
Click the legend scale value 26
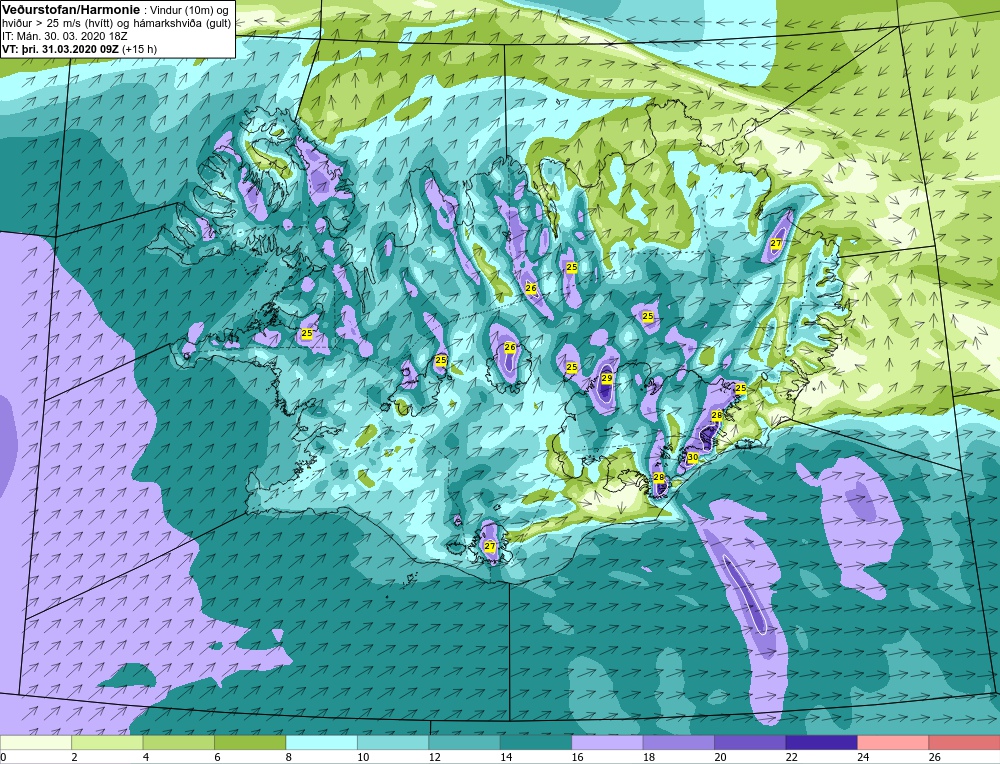pyautogui.click(x=934, y=757)
